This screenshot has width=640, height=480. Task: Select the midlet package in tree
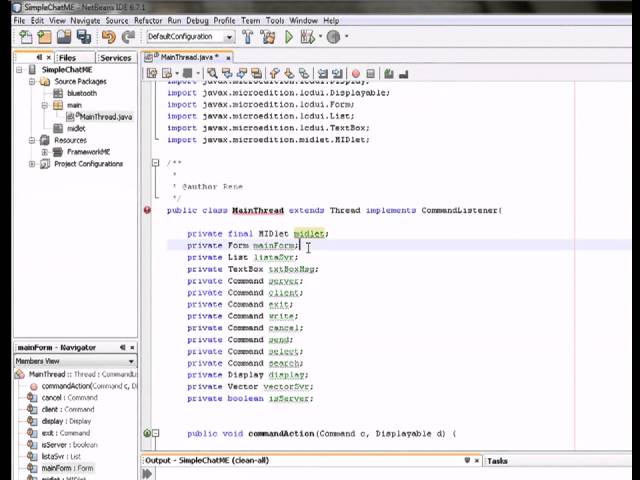point(76,129)
